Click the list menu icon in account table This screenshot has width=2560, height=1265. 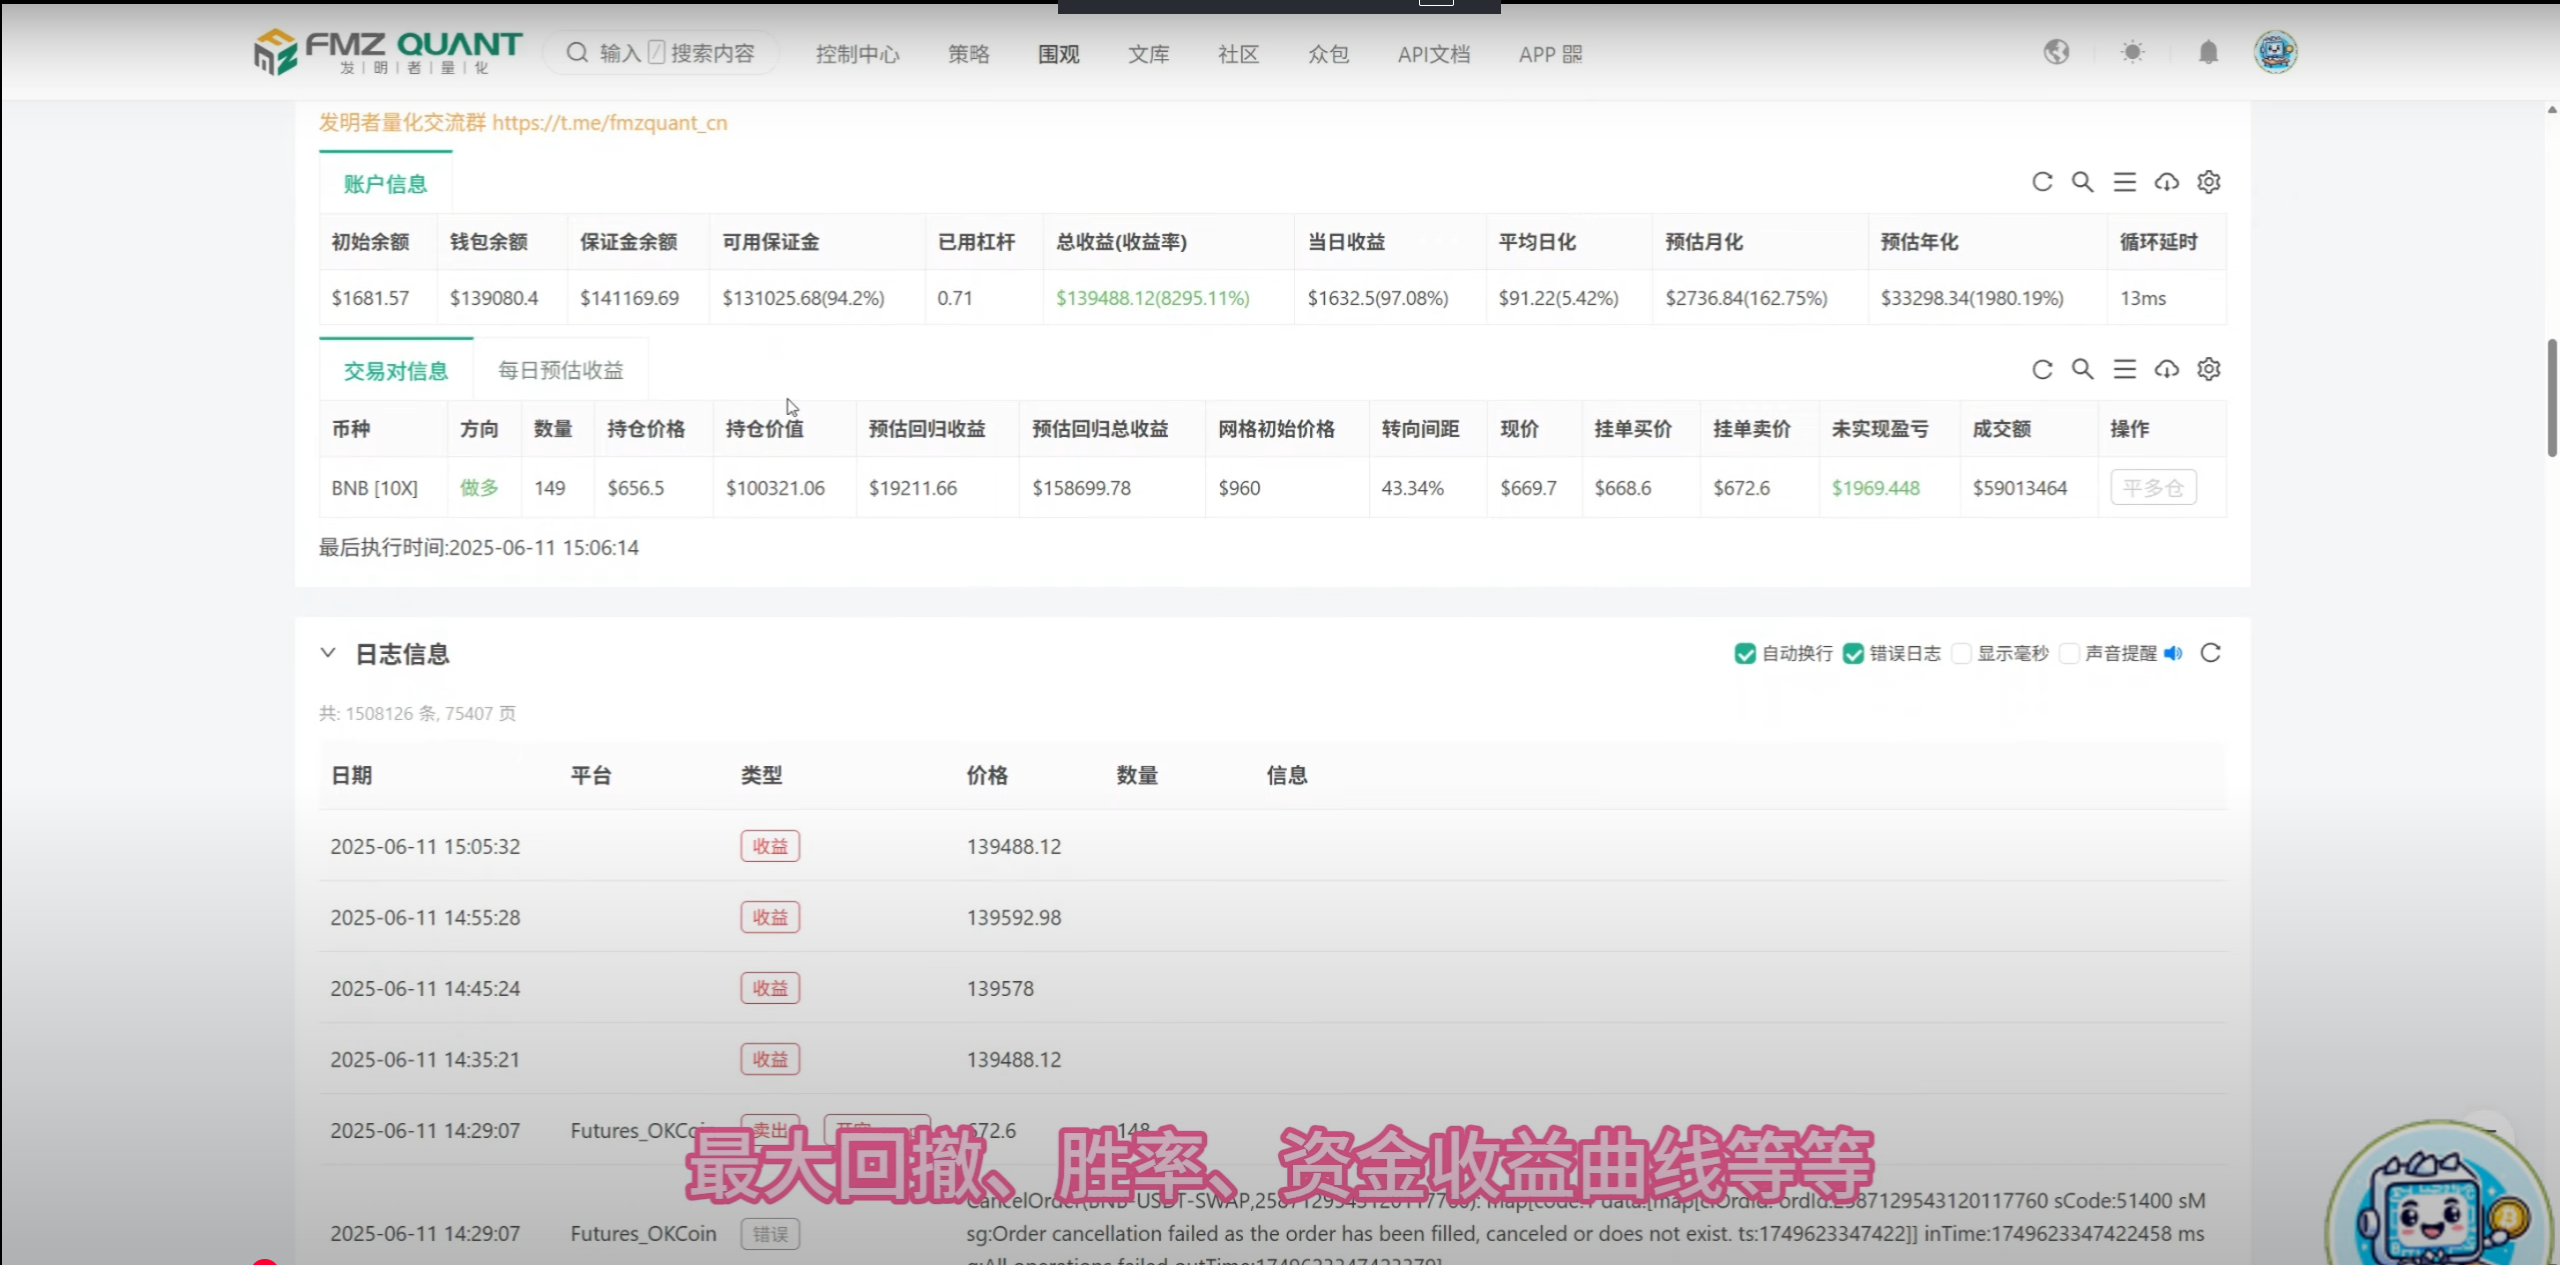coord(2124,182)
